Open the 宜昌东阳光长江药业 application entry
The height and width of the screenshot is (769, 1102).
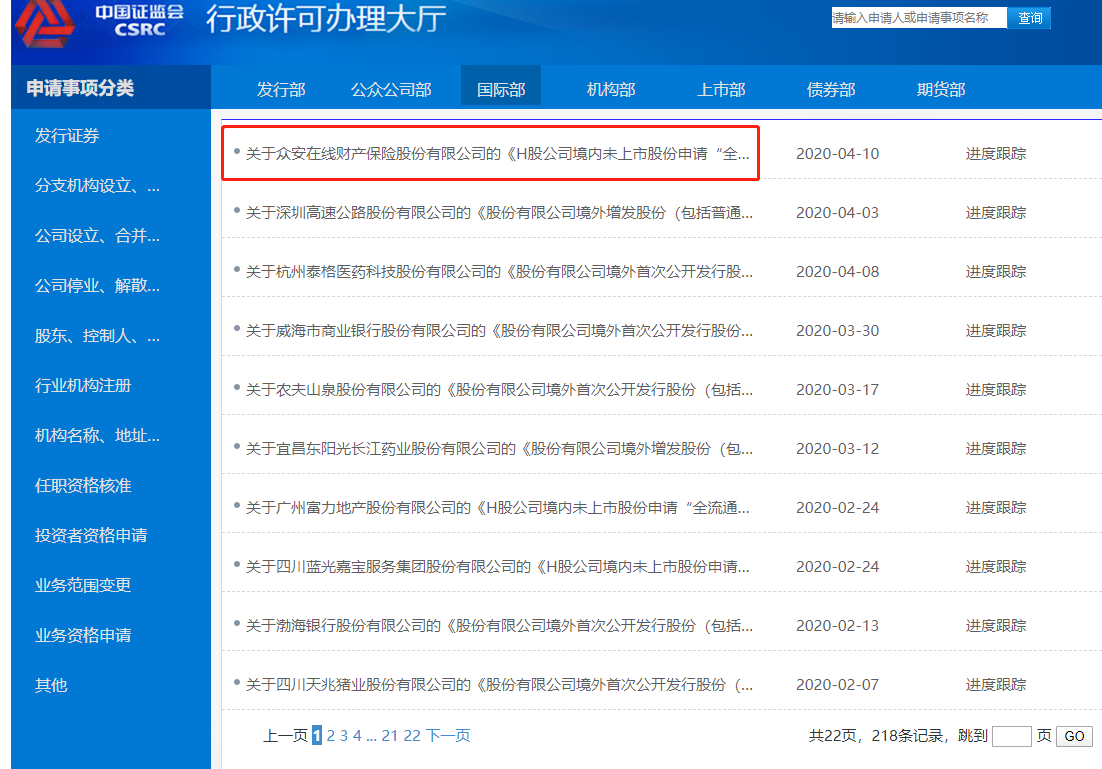[x=499, y=449]
